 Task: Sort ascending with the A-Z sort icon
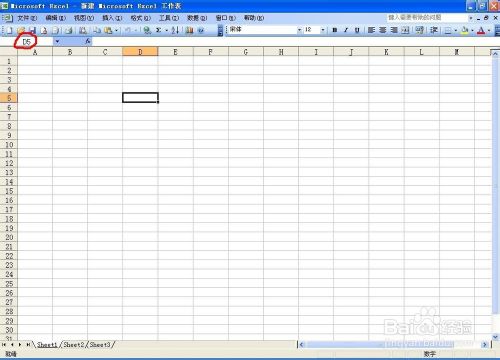pyautogui.click(x=175, y=30)
